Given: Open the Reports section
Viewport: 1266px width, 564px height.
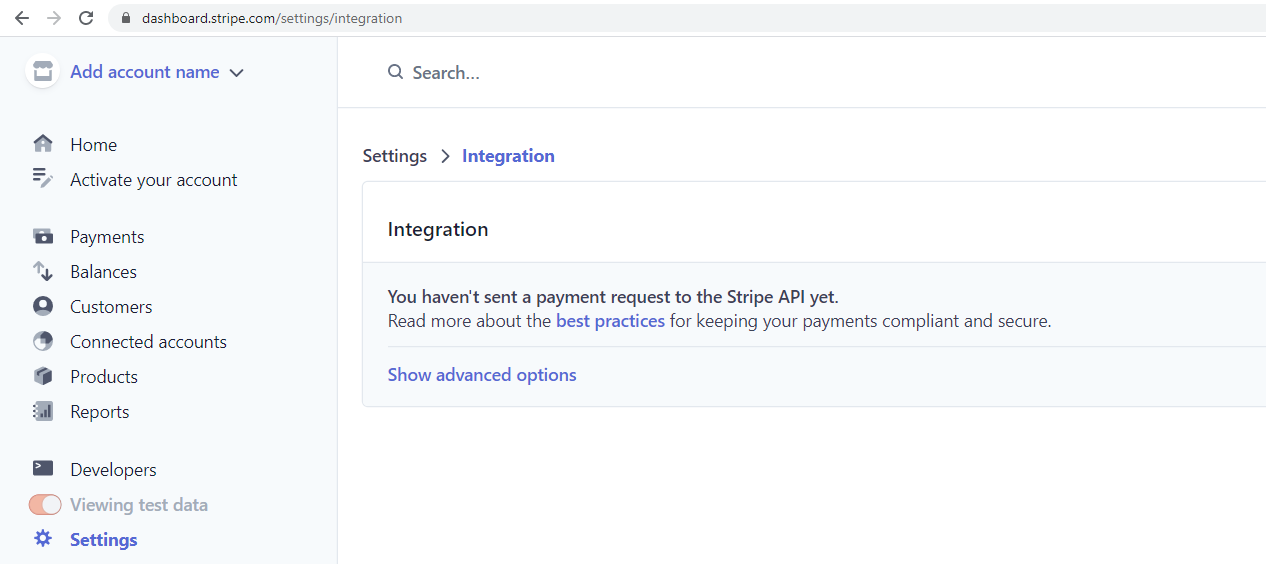Looking at the screenshot, I should 99,412.
